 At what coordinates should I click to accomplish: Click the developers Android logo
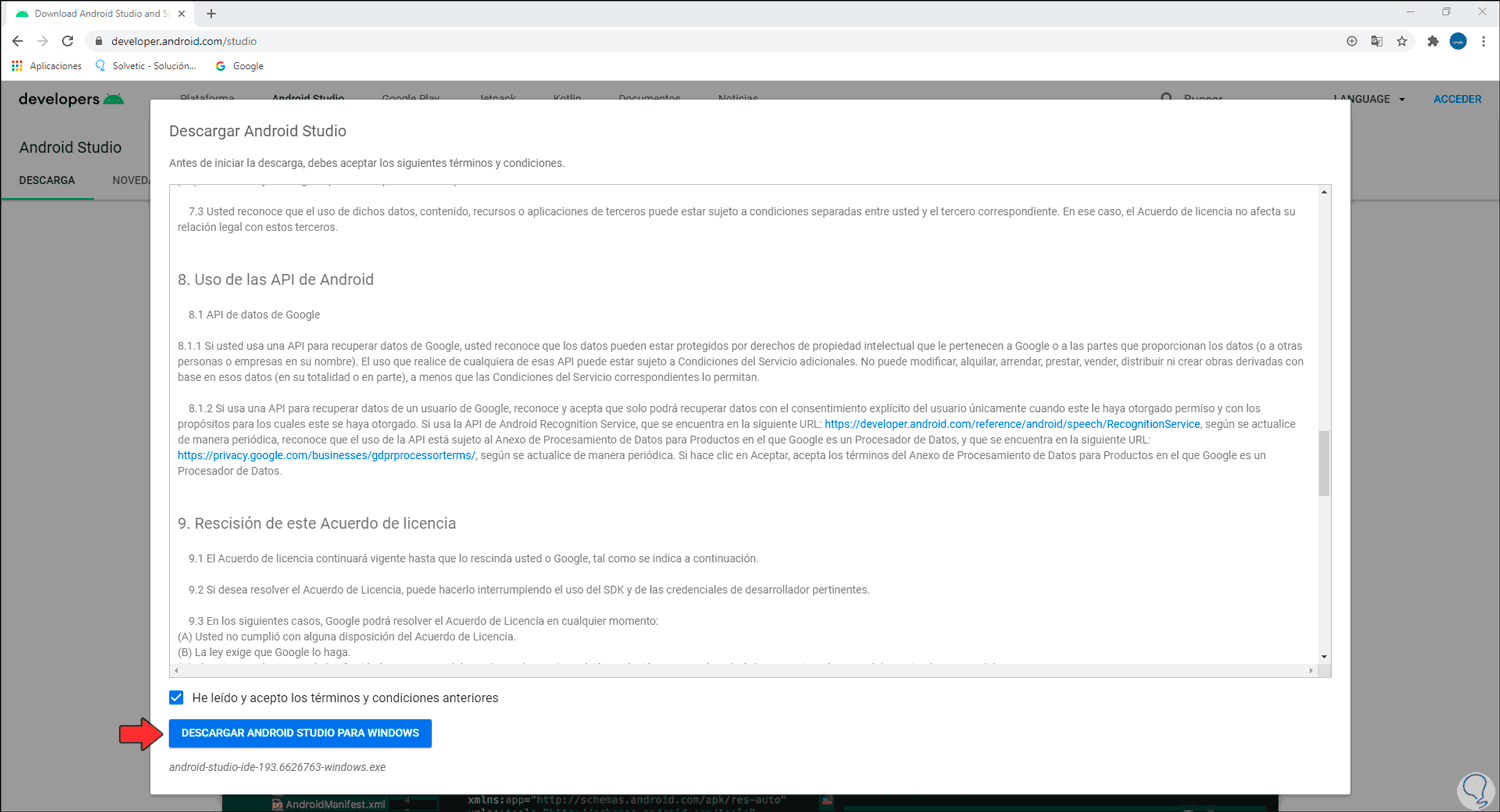pyautogui.click(x=72, y=99)
